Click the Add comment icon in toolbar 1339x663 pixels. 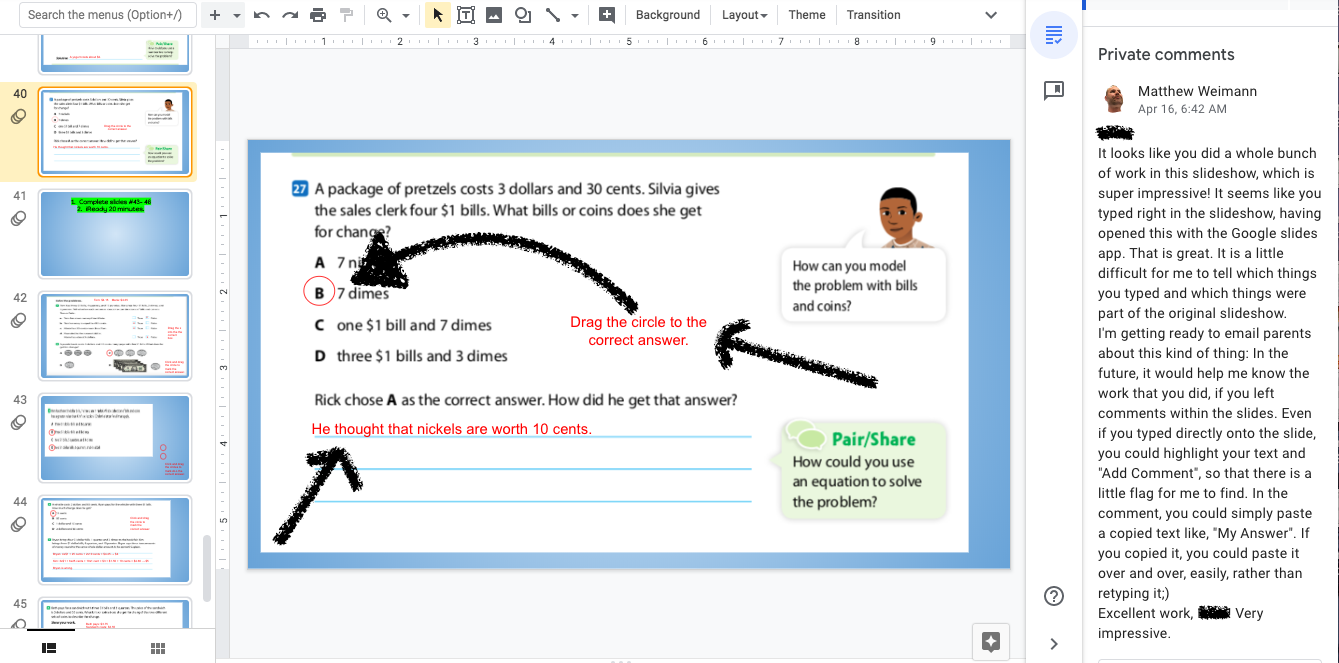(x=606, y=15)
